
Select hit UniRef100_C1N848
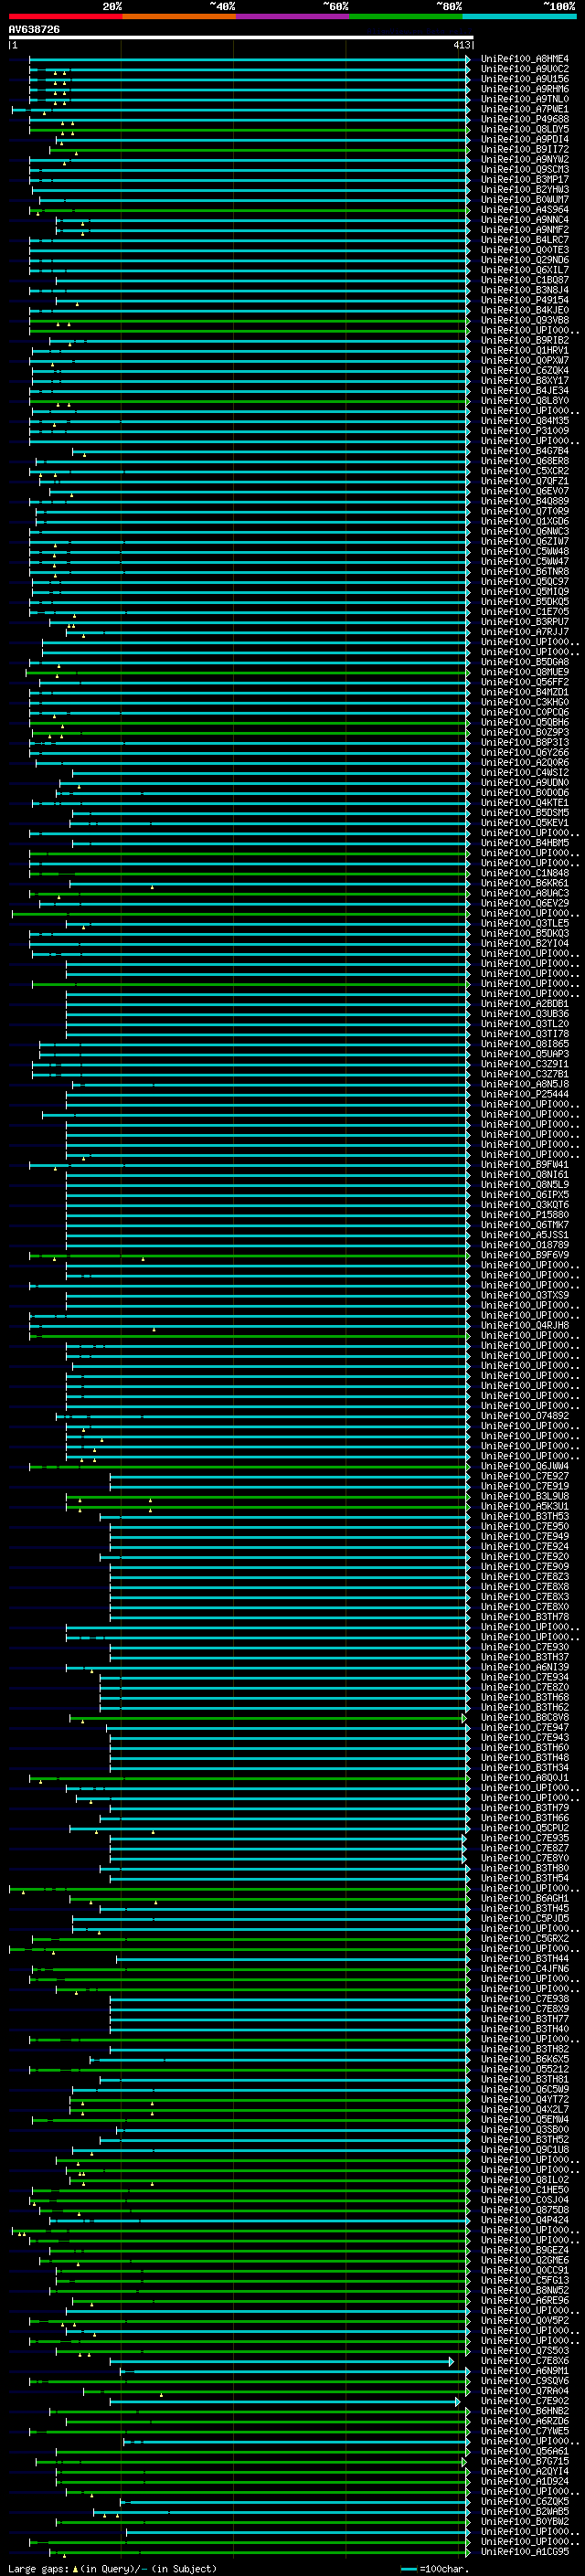tap(524, 873)
